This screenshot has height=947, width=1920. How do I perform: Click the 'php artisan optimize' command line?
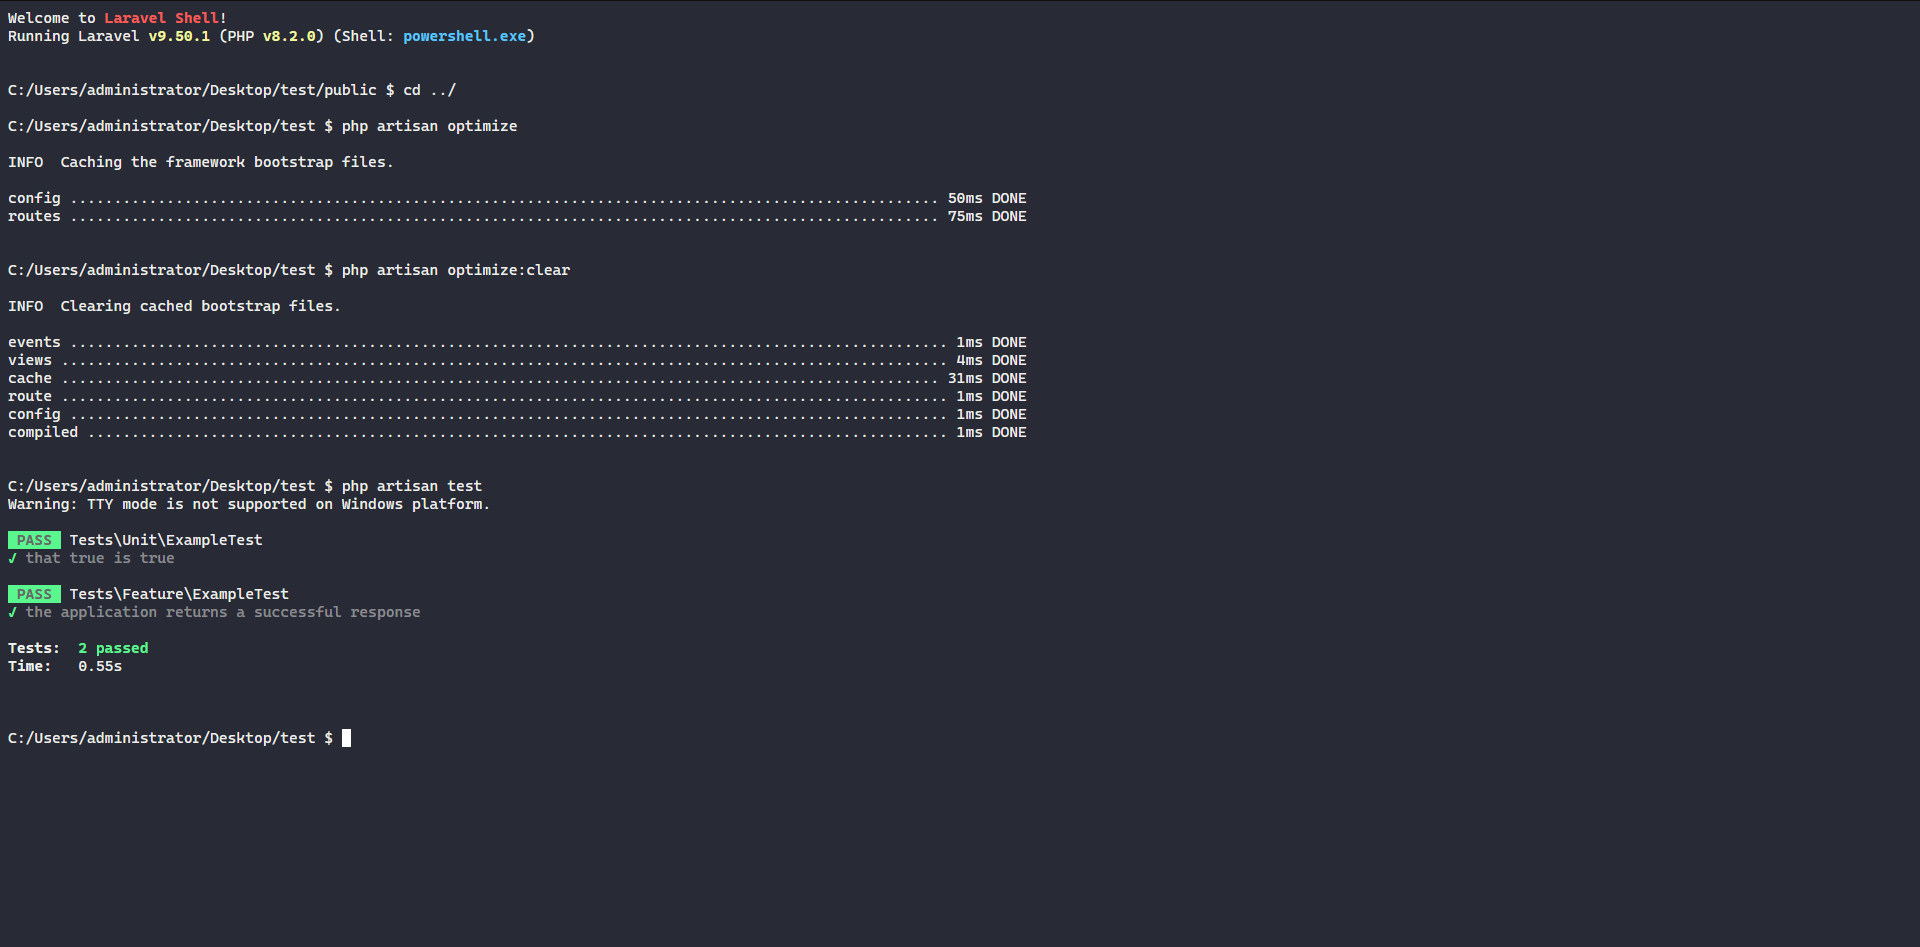point(430,126)
